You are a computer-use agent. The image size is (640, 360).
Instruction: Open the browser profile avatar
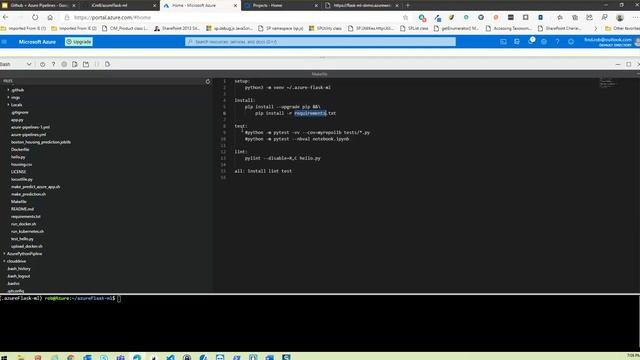click(x=620, y=18)
